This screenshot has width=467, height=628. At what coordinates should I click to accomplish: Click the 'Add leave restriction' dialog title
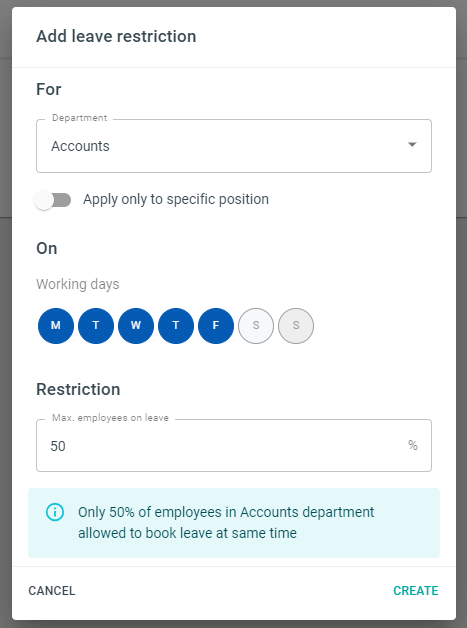click(116, 36)
